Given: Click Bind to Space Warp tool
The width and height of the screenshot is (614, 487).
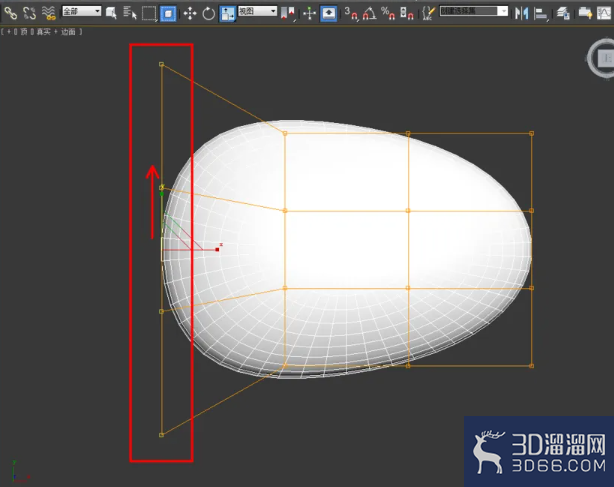Looking at the screenshot, I should 49,13.
